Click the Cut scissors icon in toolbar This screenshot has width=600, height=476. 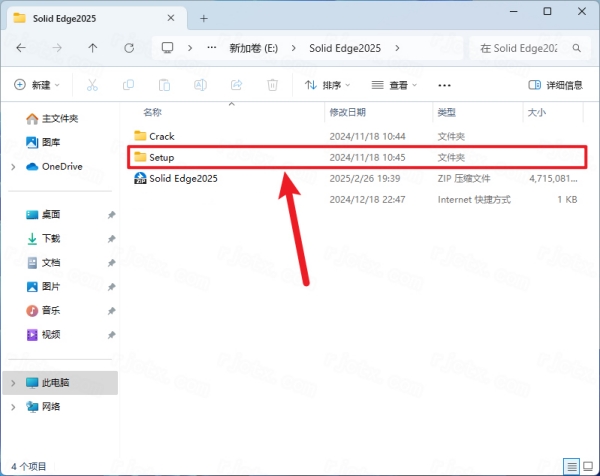pyautogui.click(x=92, y=86)
